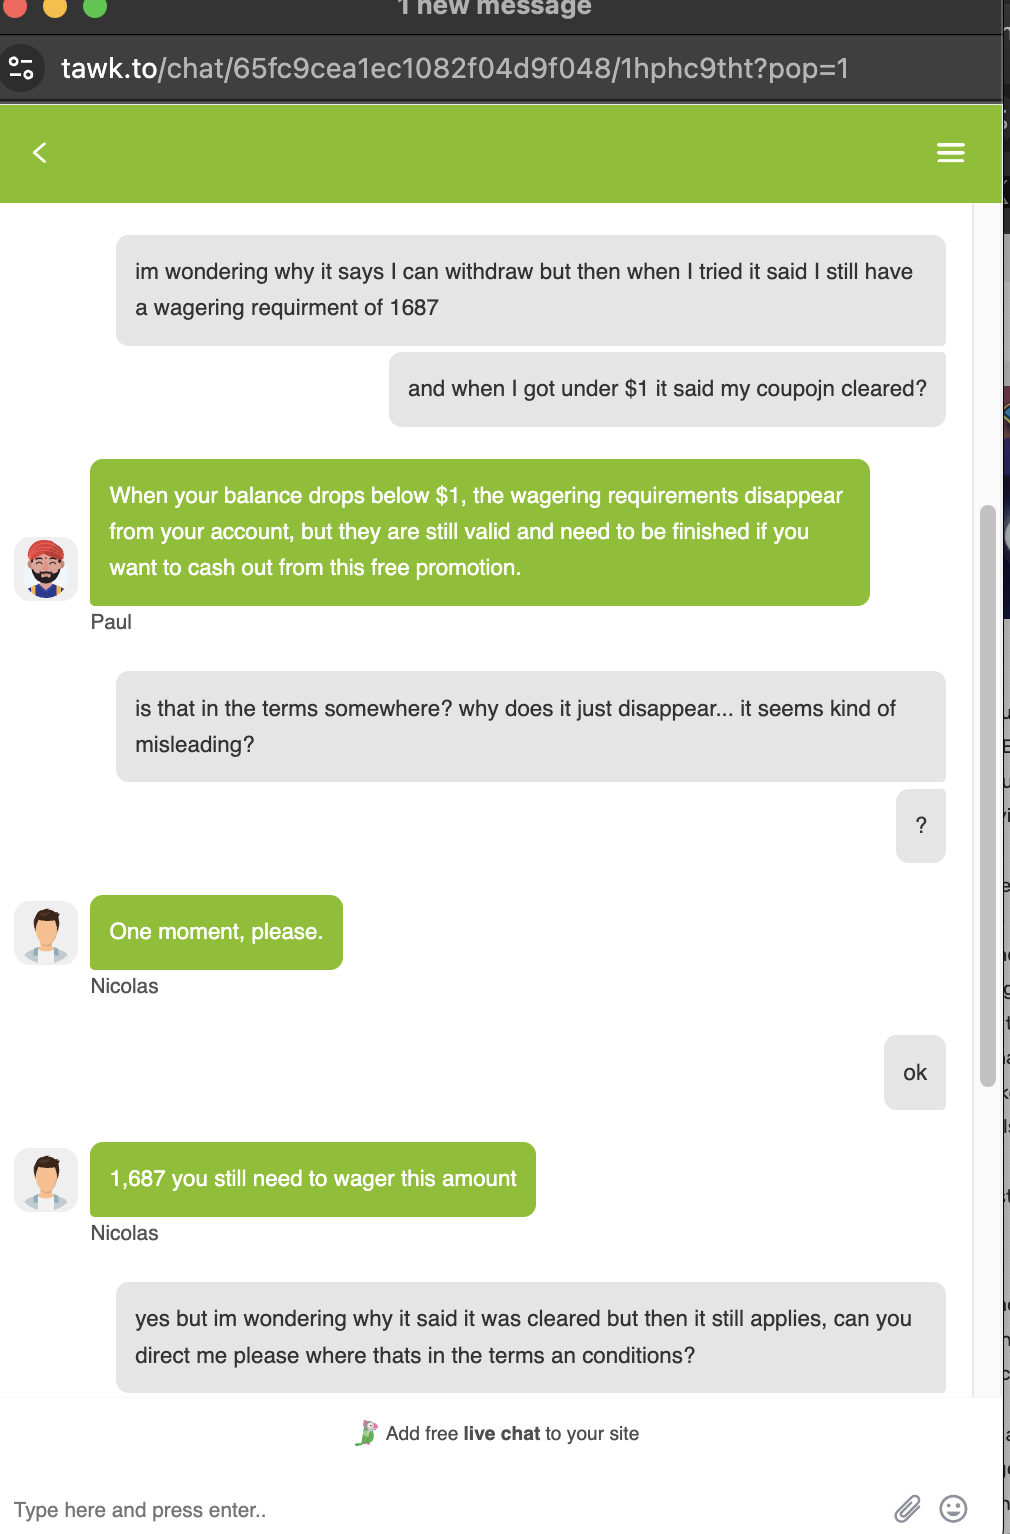Image resolution: width=1010 pixels, height=1534 pixels.
Task: Select the tawk.to URL in address bar
Action: pyautogui.click(x=455, y=68)
